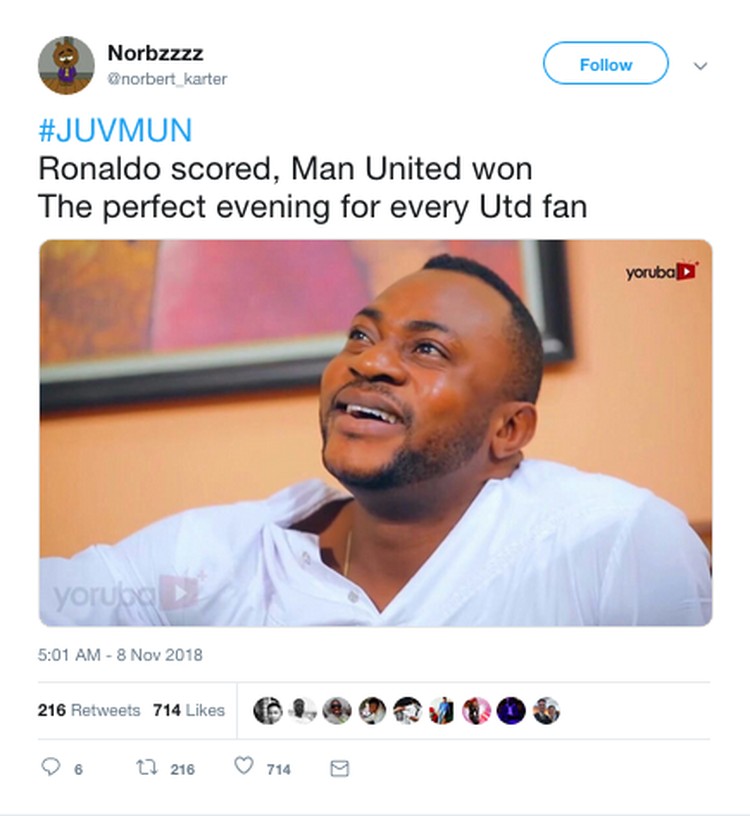The image size is (750, 816).
Task: Open Norbzzzz profile avatar picture
Action: (x=66, y=66)
